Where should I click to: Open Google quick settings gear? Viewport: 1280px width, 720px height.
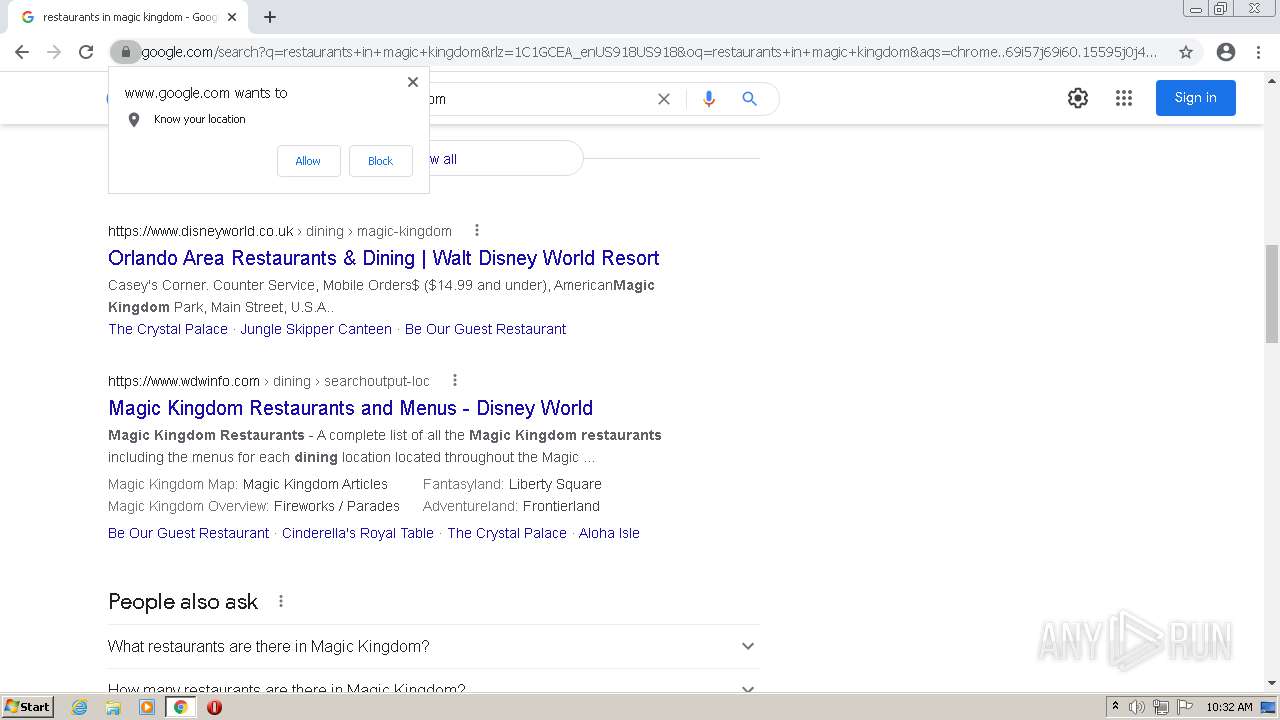(1078, 98)
